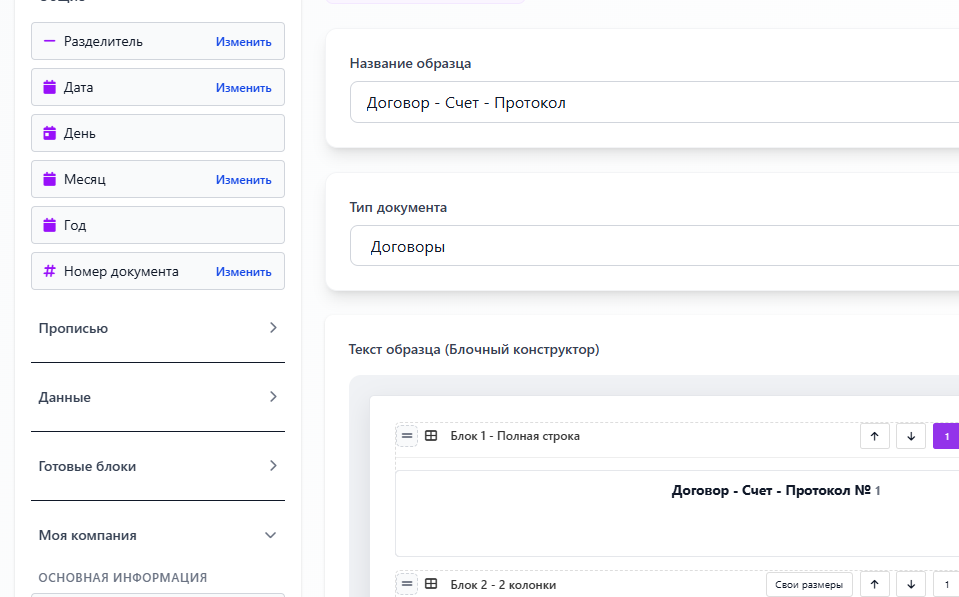Expand the Данные section

(x=157, y=396)
